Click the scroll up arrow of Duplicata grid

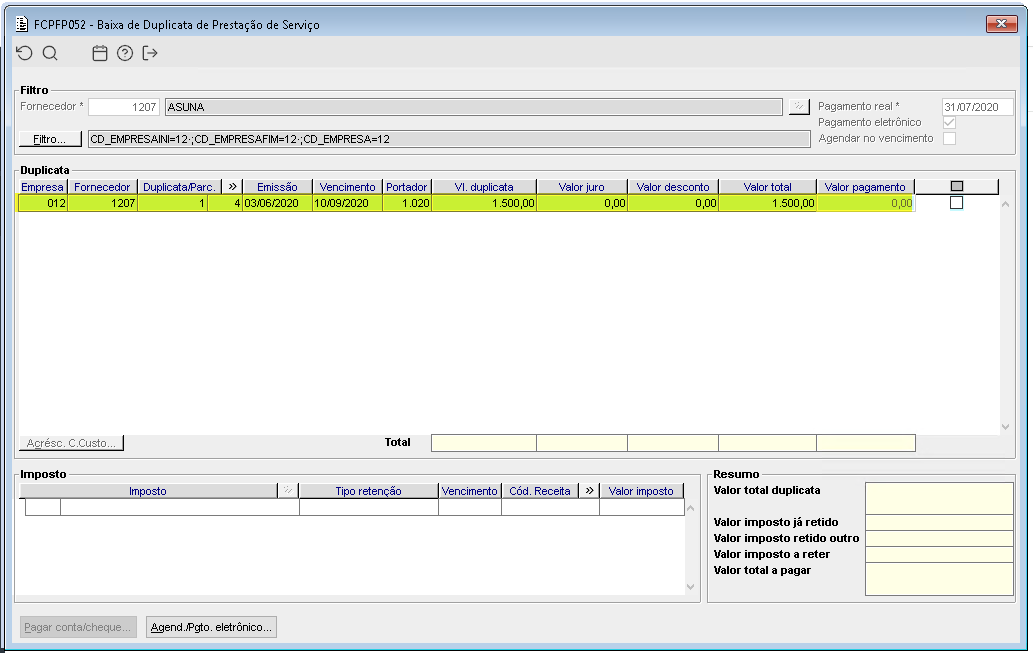pos(1005,204)
